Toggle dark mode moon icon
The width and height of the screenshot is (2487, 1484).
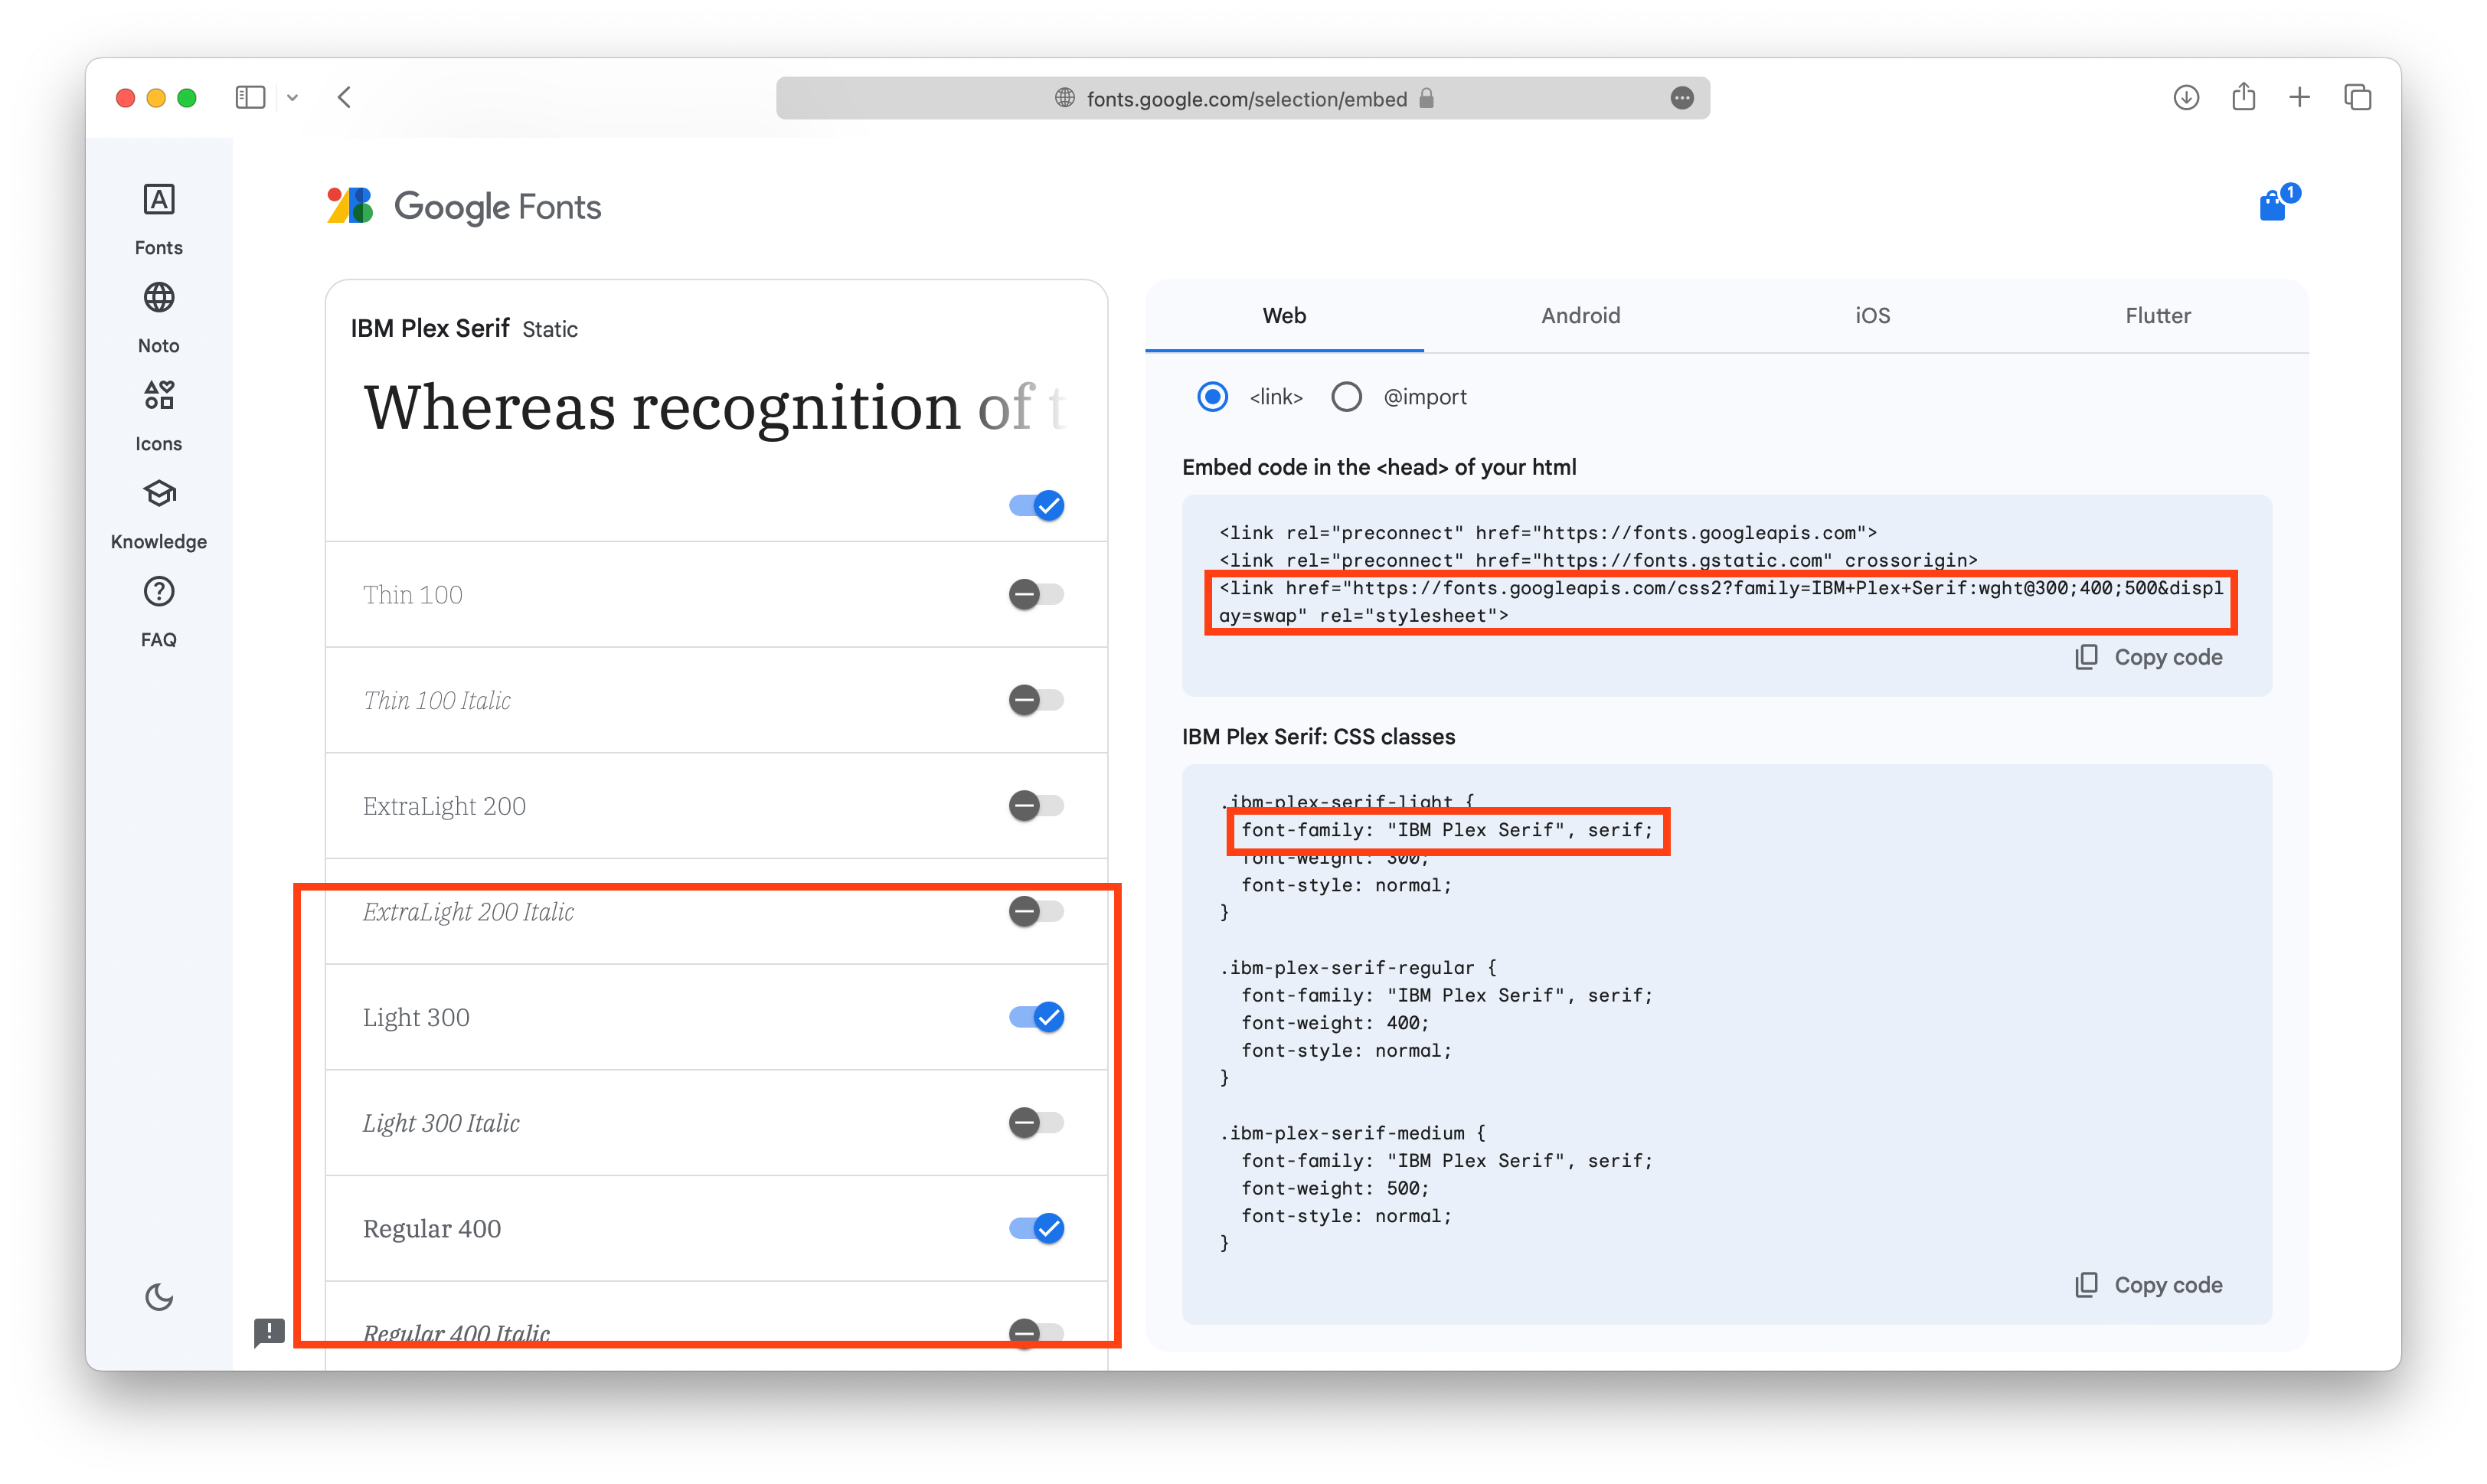158,1297
